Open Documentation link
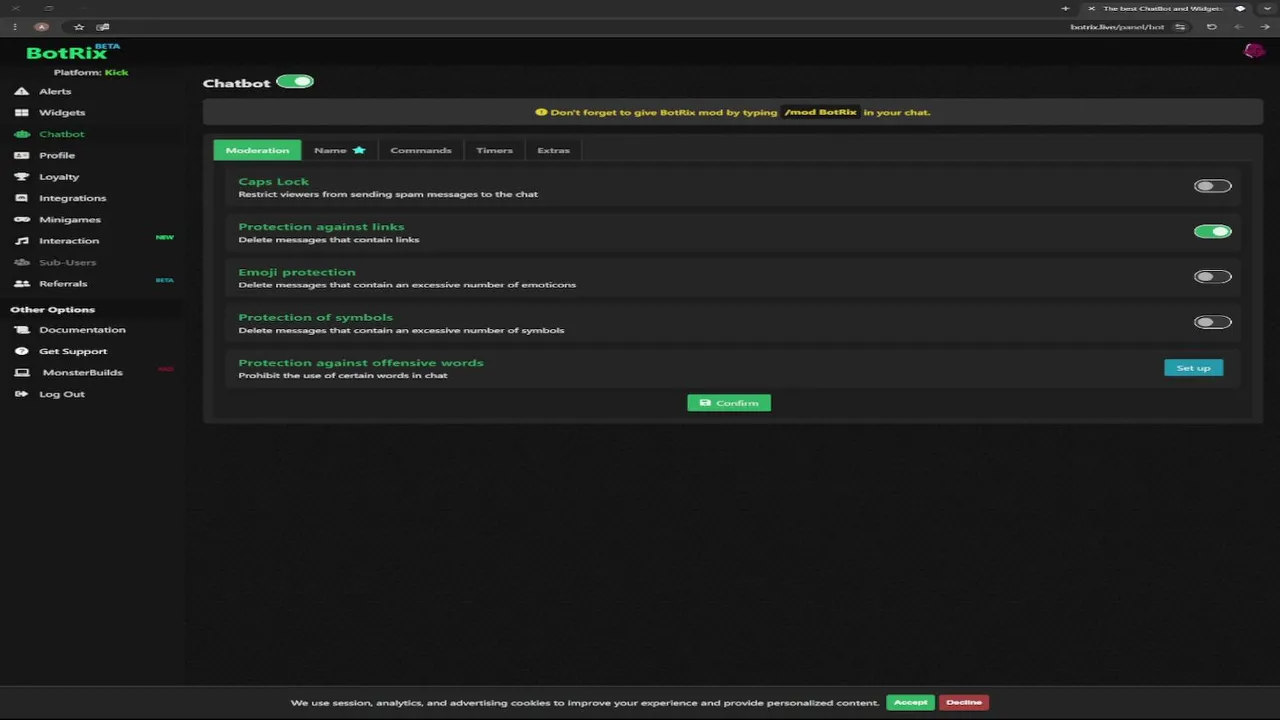Image resolution: width=1280 pixels, height=720 pixels. point(82,330)
